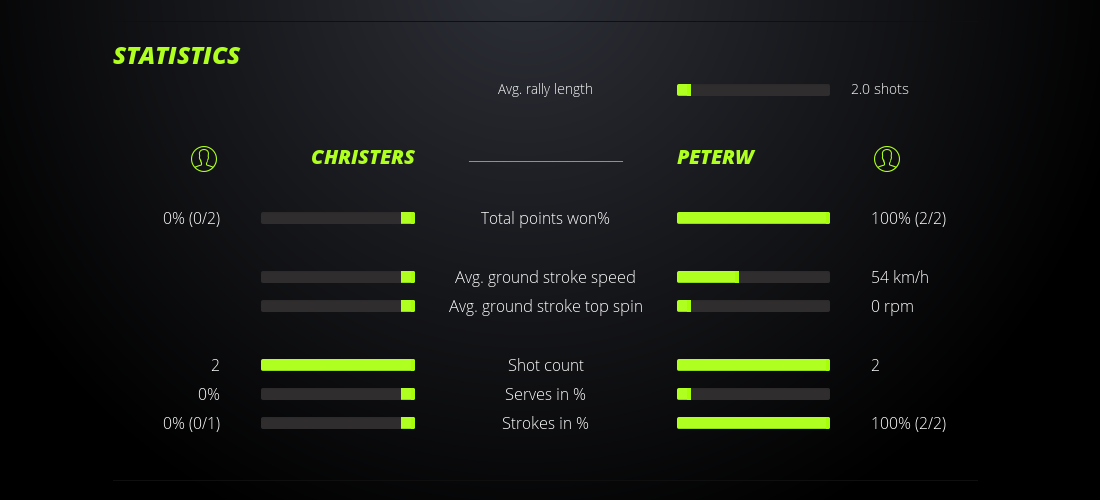Click PeterW's Serves in % bar

point(753,394)
